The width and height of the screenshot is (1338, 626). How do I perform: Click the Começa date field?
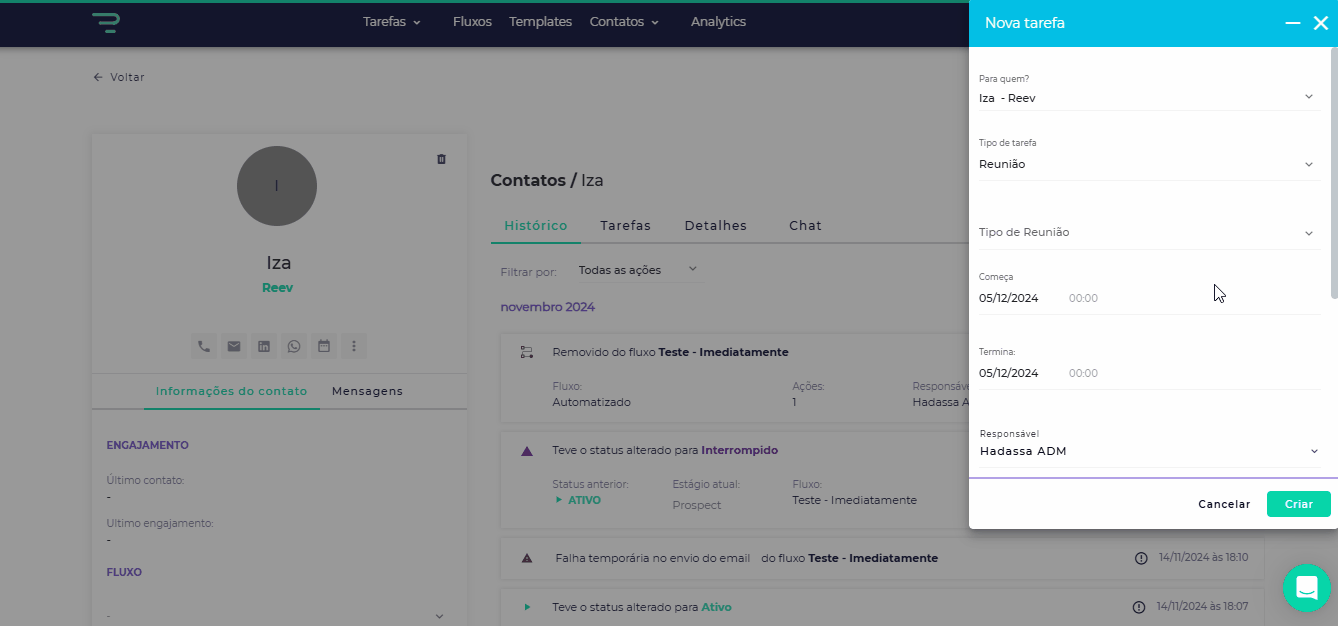[1009, 298]
